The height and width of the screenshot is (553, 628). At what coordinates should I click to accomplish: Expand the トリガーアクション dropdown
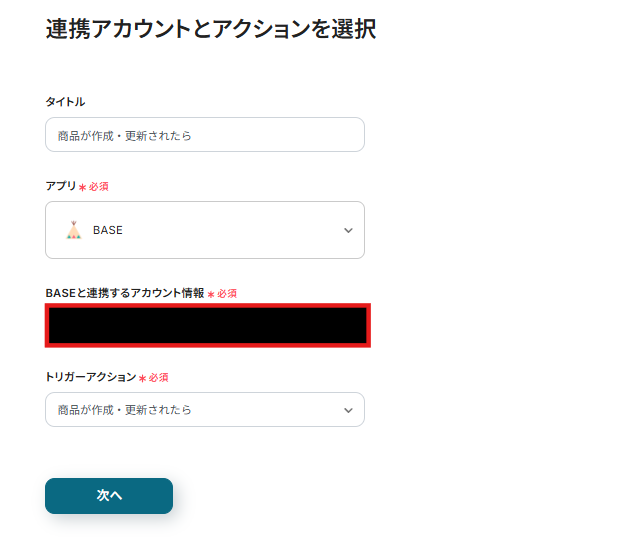[x=204, y=410]
